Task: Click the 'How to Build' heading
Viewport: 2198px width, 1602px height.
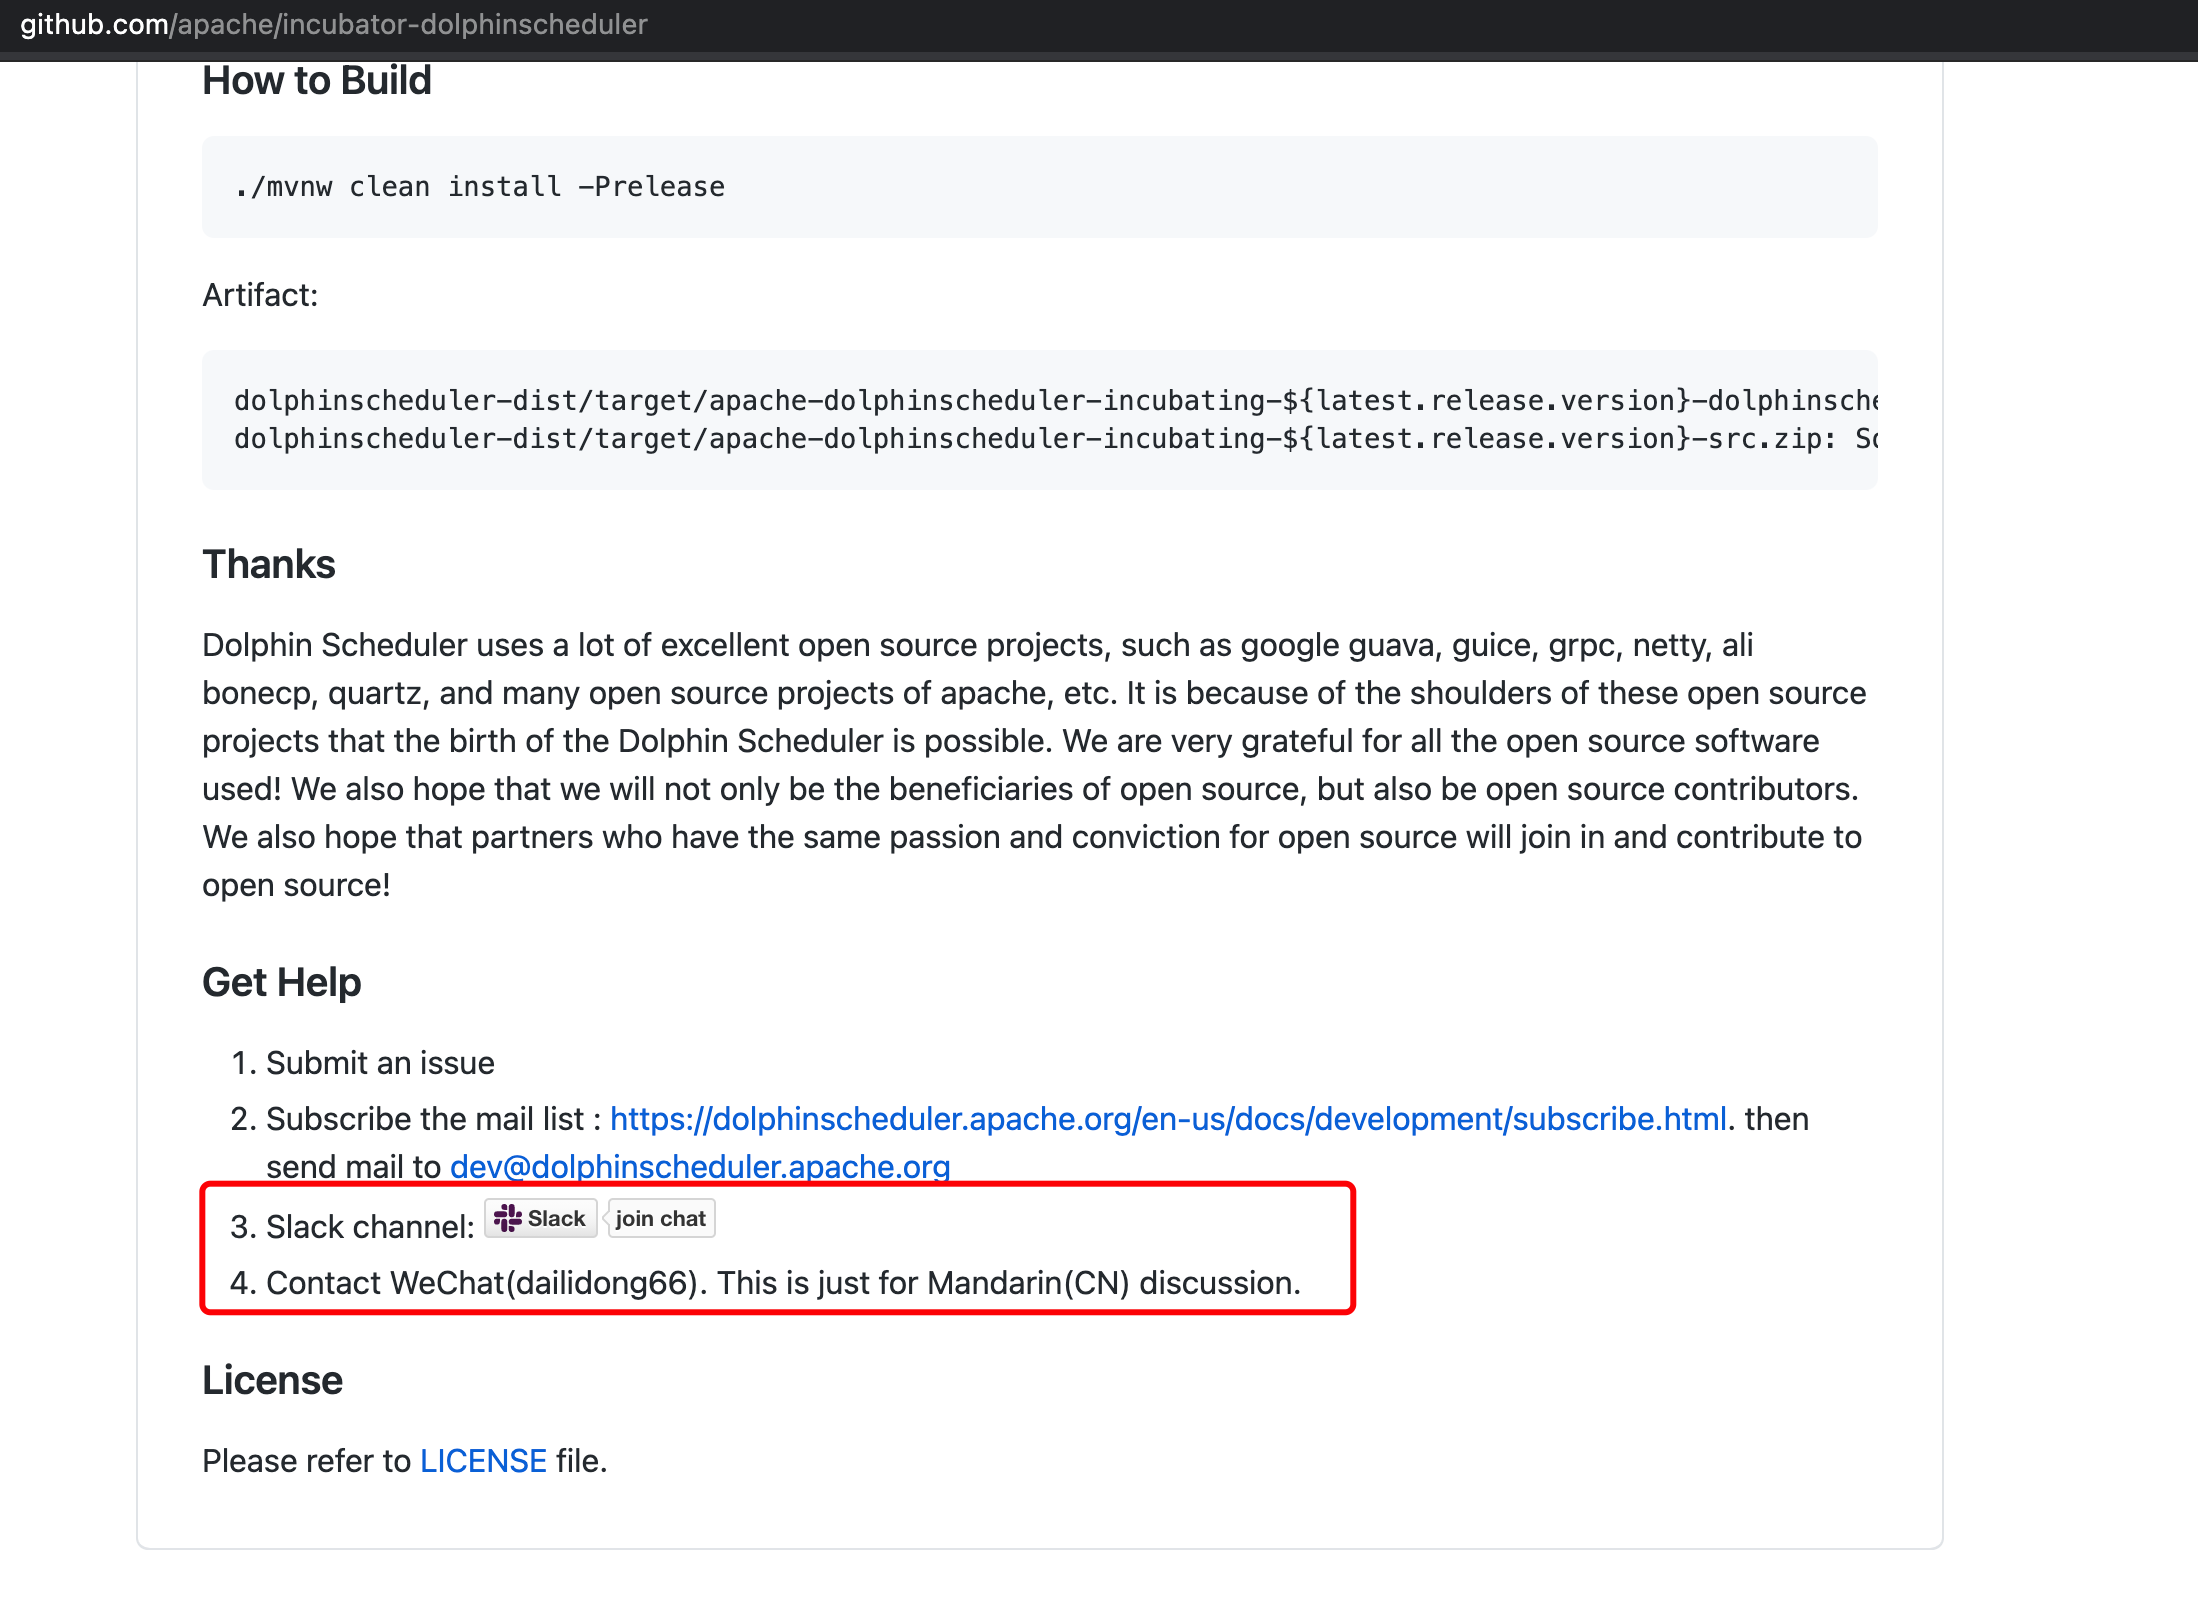Action: (x=316, y=81)
